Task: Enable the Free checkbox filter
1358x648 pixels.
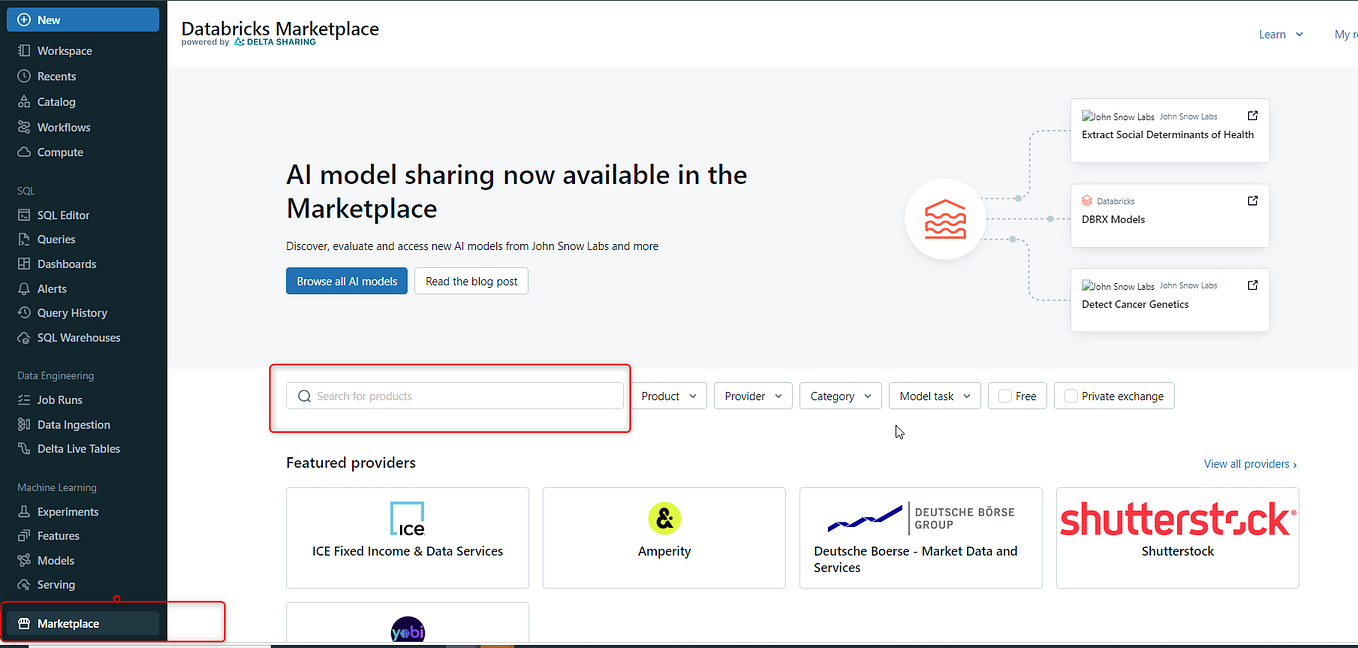Action: [1005, 396]
